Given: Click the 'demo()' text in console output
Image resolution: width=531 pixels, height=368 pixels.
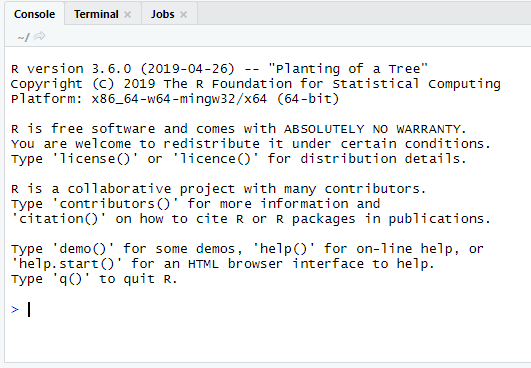Looking at the screenshot, I should 83,248.
